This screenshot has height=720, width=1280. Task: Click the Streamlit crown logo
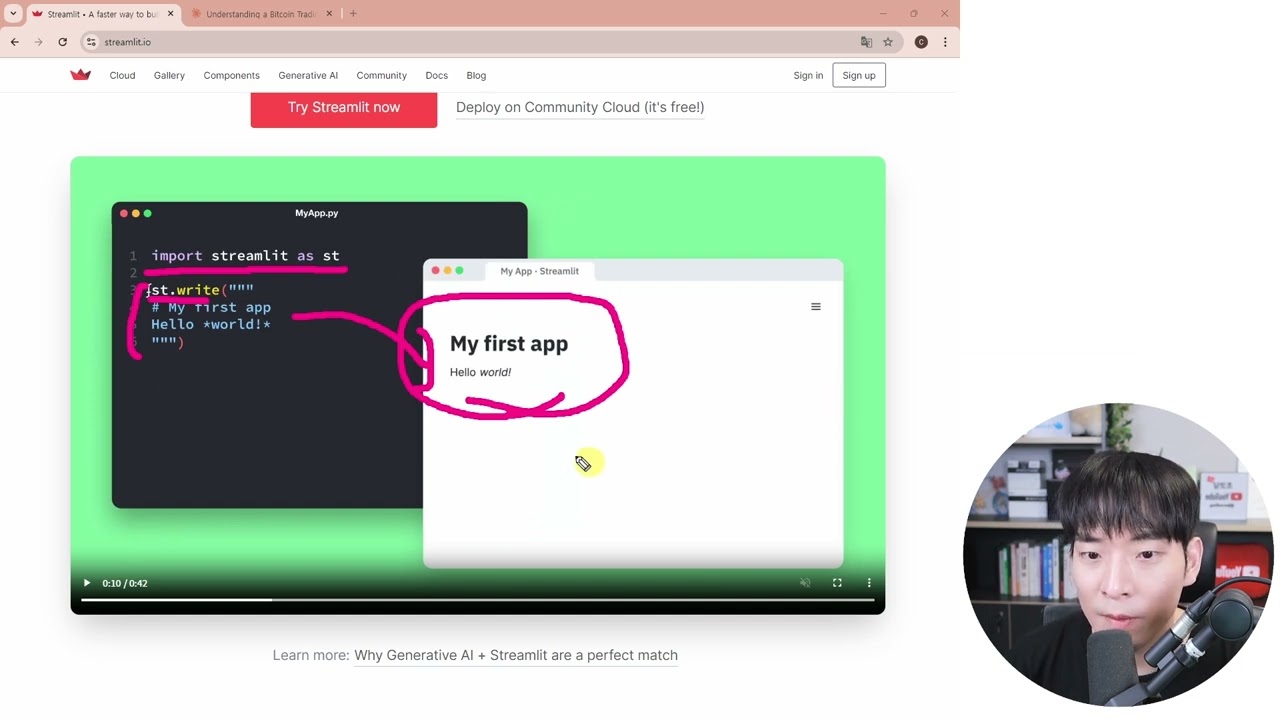81,75
